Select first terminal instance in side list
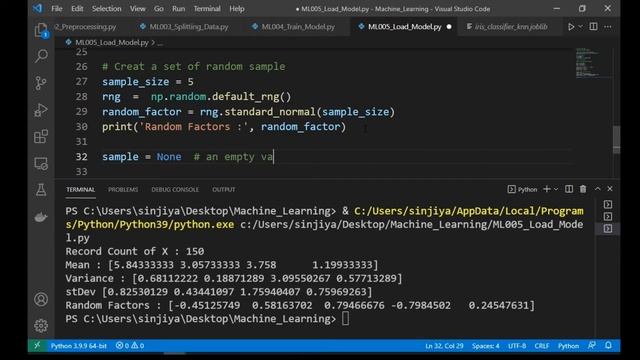 (608, 204)
